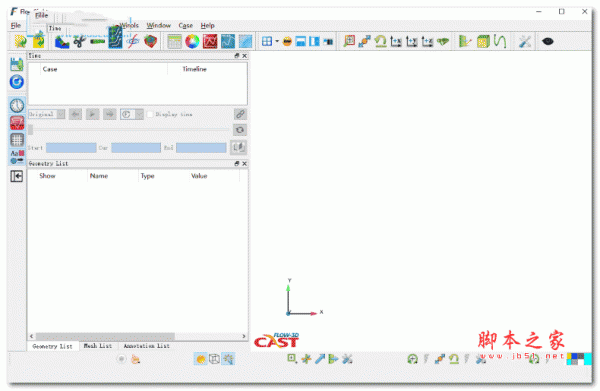Click the green gem icon in top toolbar
Image resolution: width=600 pixels, height=391 pixels.
click(443, 41)
